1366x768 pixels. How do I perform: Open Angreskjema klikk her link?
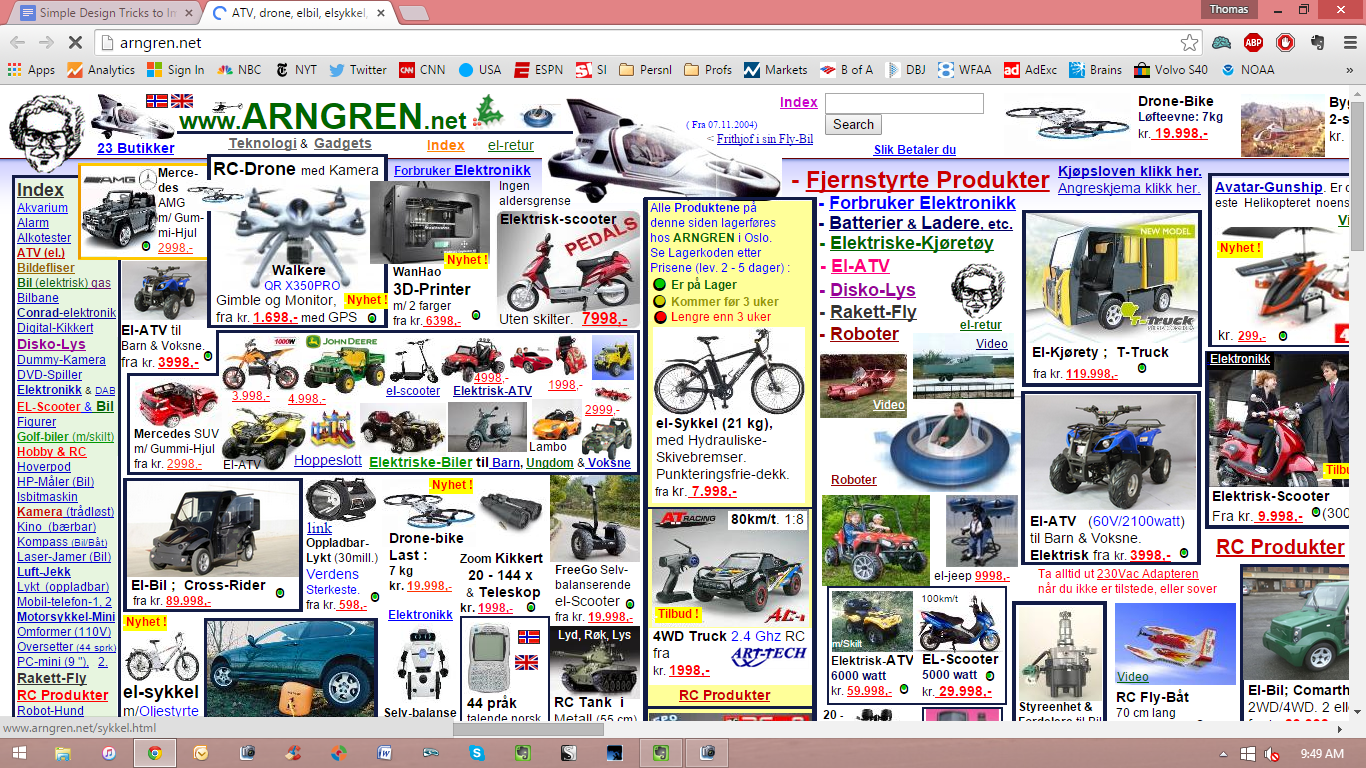1129,188
